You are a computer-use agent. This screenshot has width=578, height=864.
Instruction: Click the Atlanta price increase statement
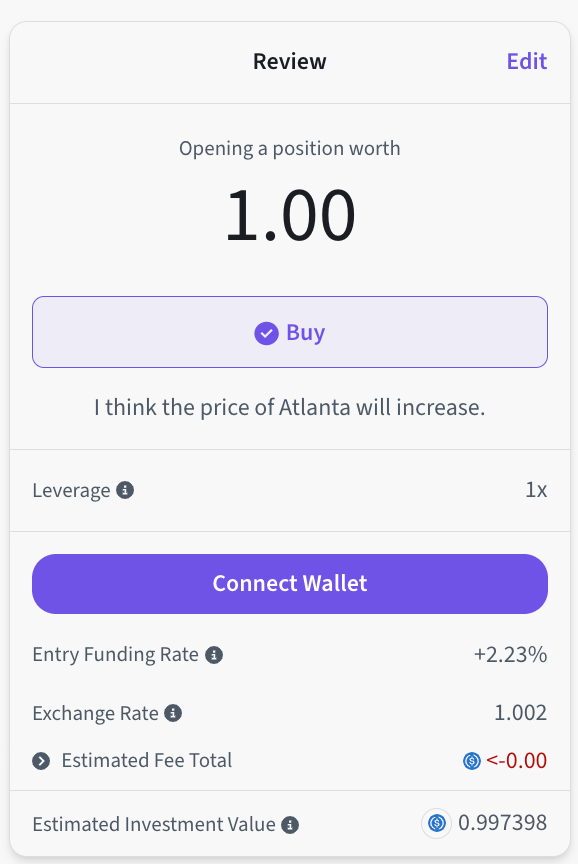point(290,408)
